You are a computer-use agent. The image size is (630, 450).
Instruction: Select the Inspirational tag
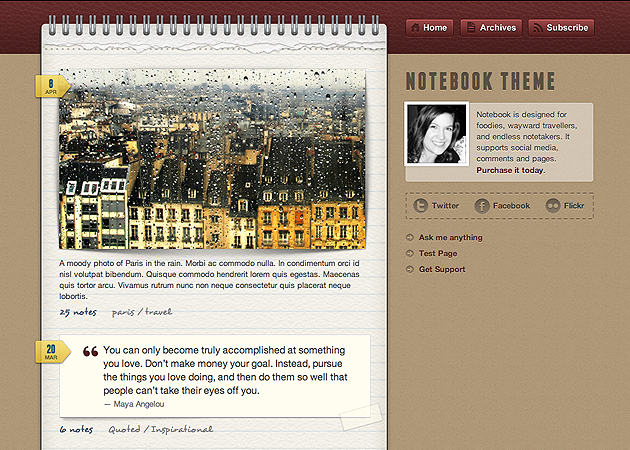(x=182, y=430)
